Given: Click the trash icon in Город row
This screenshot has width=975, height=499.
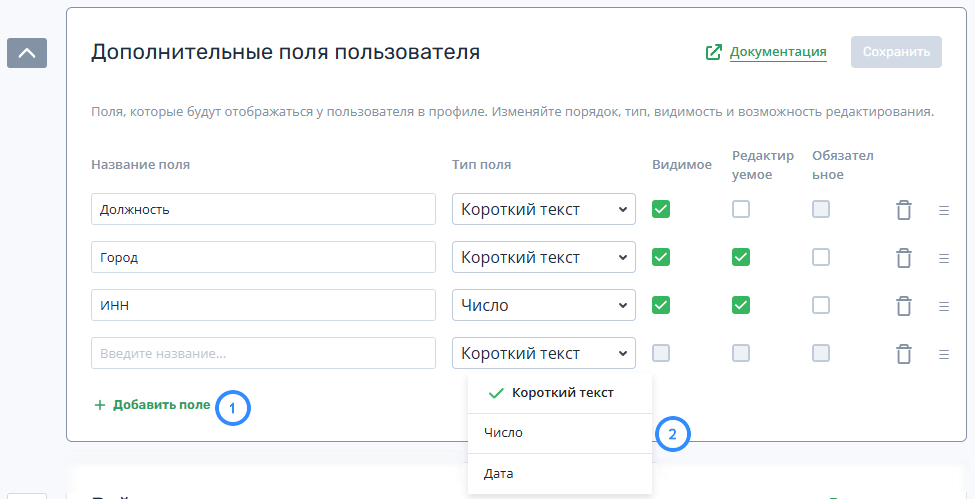Looking at the screenshot, I should 903,258.
